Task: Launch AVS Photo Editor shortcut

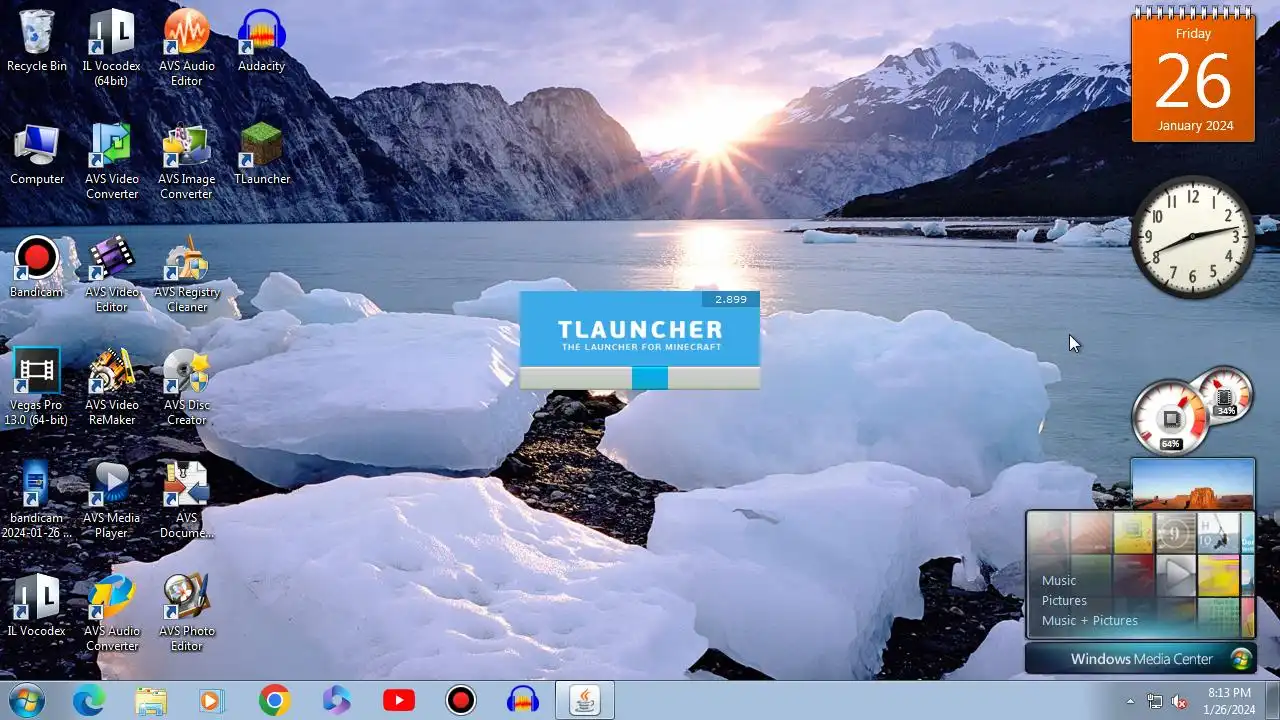Action: coord(186,613)
